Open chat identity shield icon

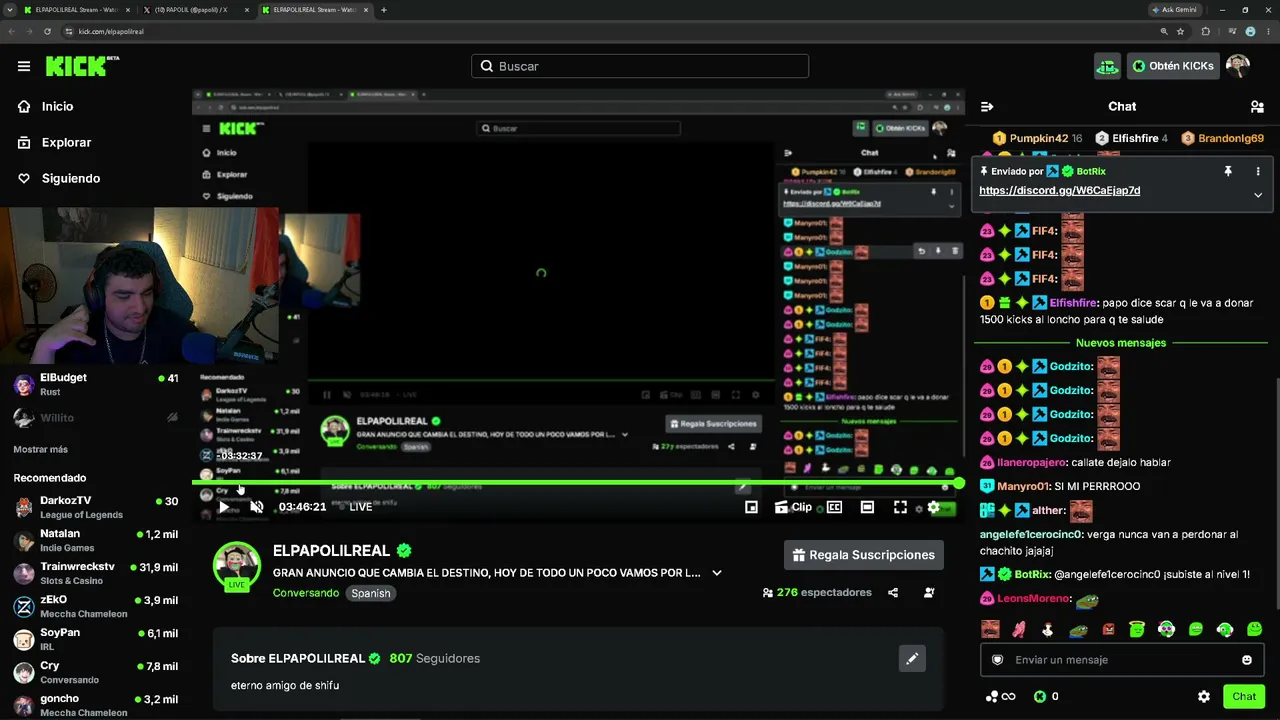pyautogui.click(x=997, y=660)
